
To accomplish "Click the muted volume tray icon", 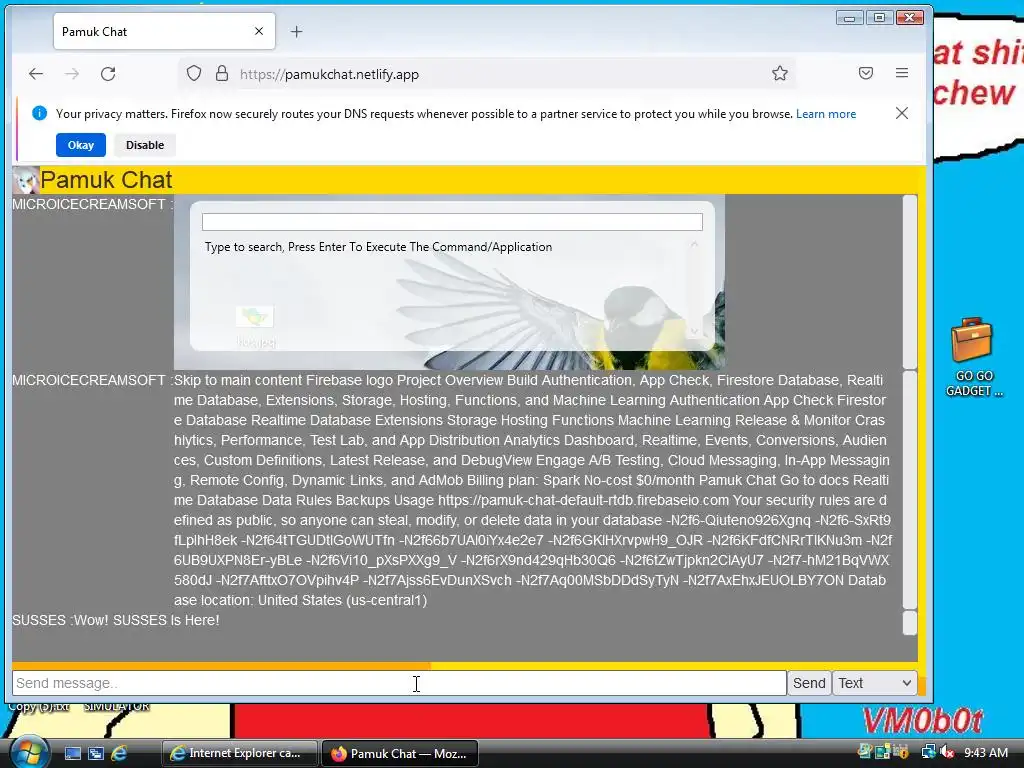I will (x=947, y=752).
